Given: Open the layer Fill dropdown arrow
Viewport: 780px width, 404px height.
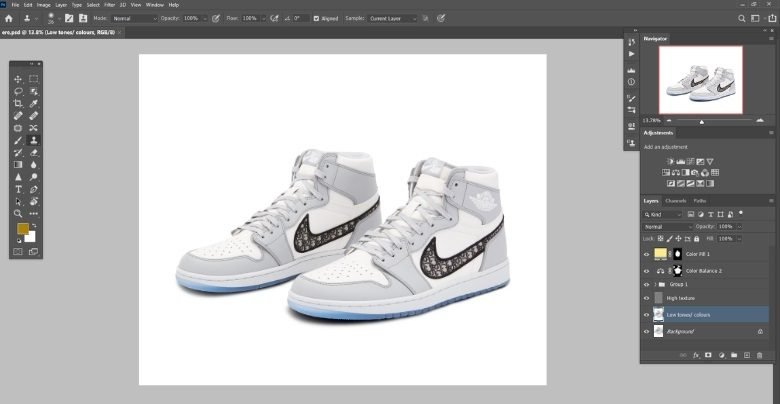Looking at the screenshot, I should click(x=739, y=239).
